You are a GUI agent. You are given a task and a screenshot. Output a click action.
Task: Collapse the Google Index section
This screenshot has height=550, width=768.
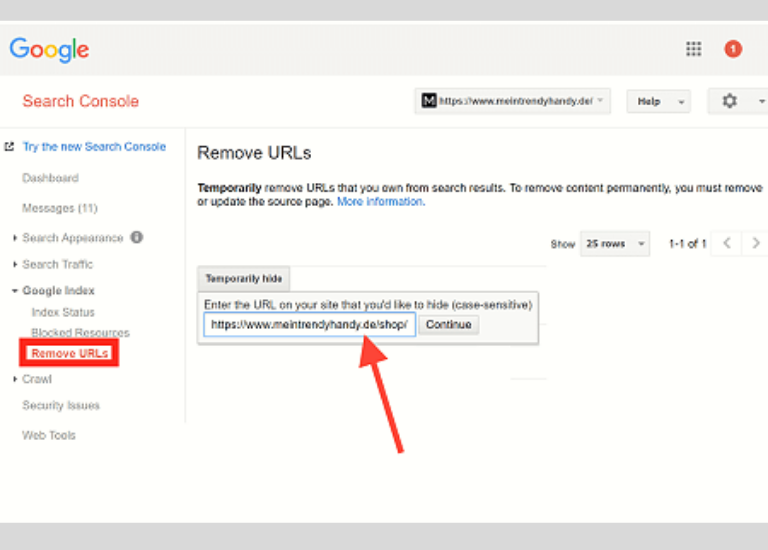pyautogui.click(x=15, y=291)
